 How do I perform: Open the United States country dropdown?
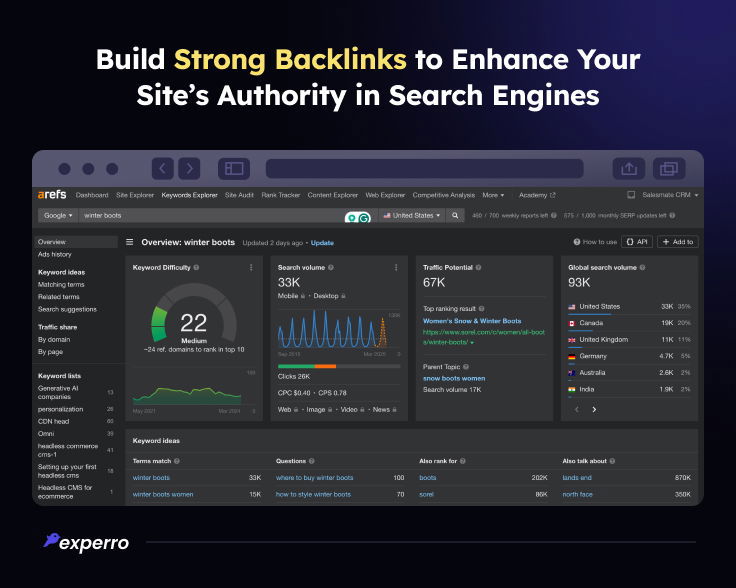[x=412, y=215]
